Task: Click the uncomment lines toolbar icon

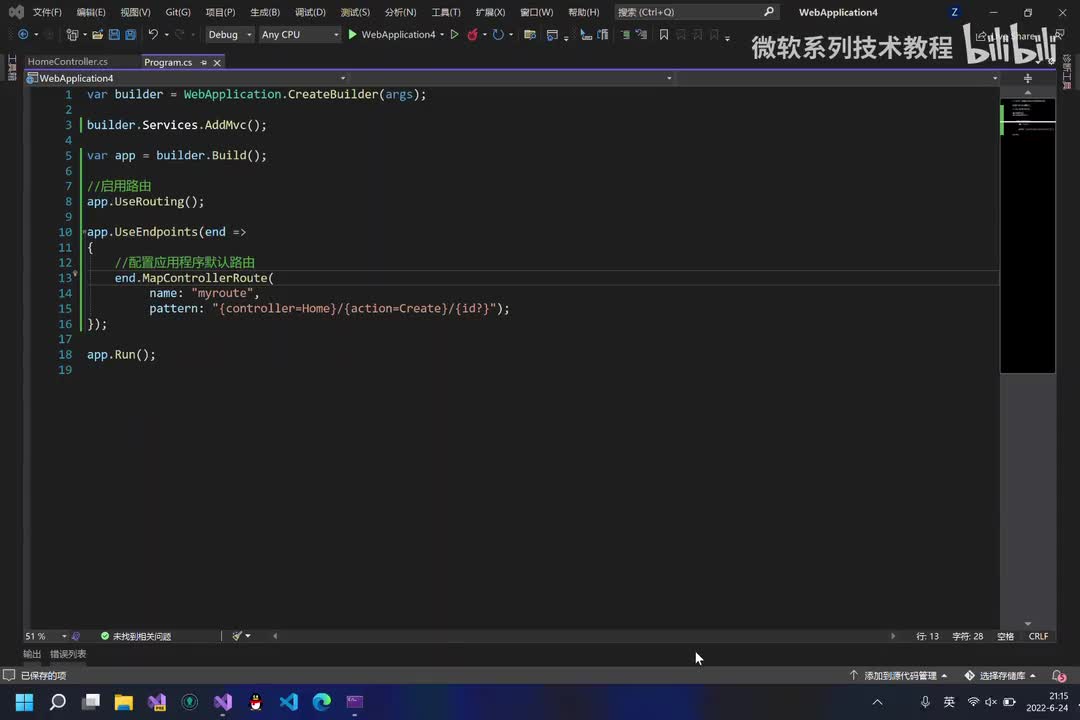Action: (641, 34)
